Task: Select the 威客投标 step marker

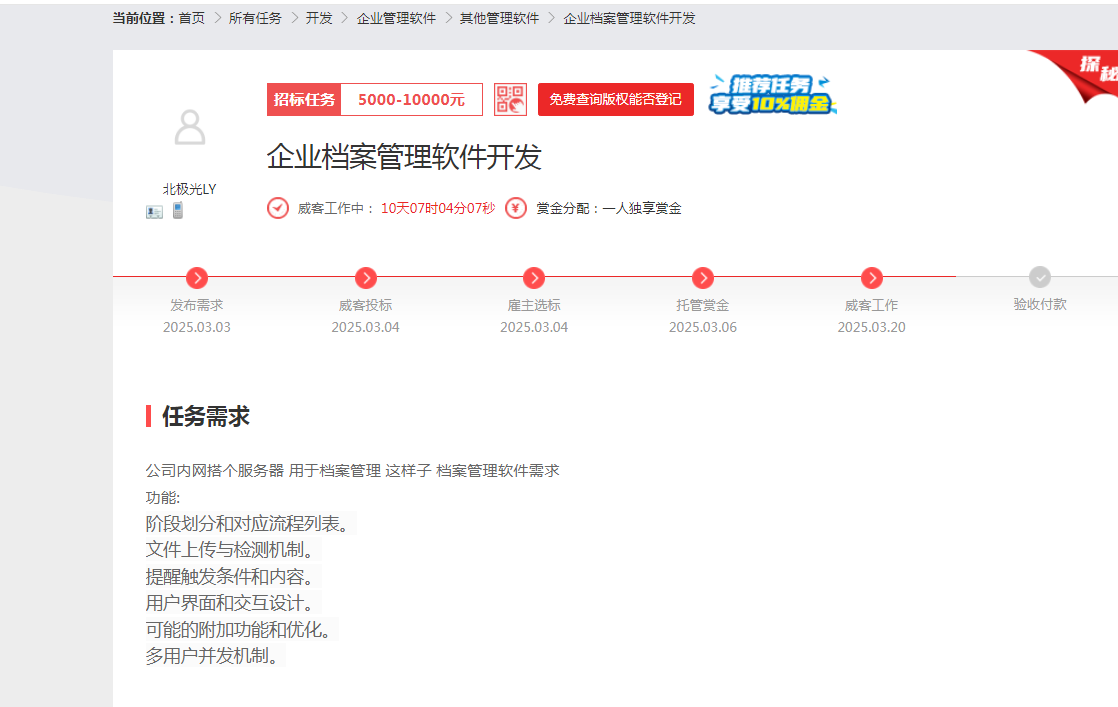Action: tap(366, 278)
